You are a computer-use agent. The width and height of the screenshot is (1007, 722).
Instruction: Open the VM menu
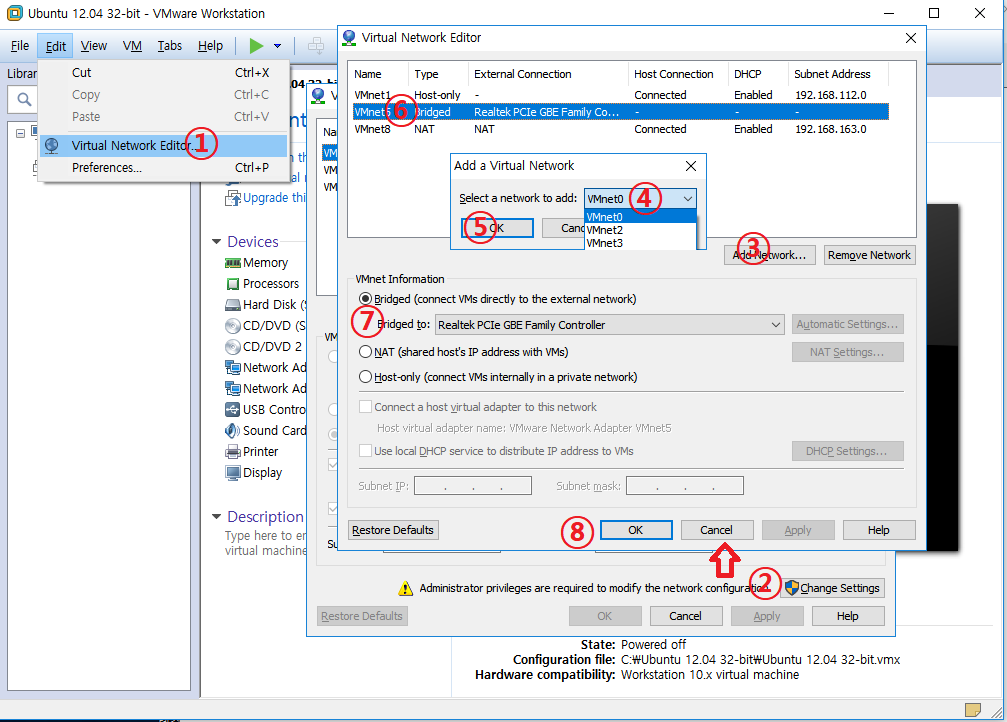pos(133,45)
